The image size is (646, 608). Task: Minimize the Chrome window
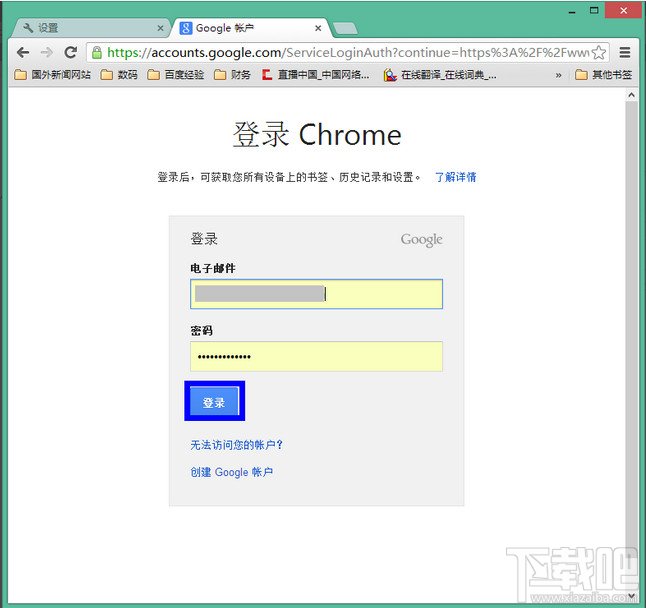(572, 11)
